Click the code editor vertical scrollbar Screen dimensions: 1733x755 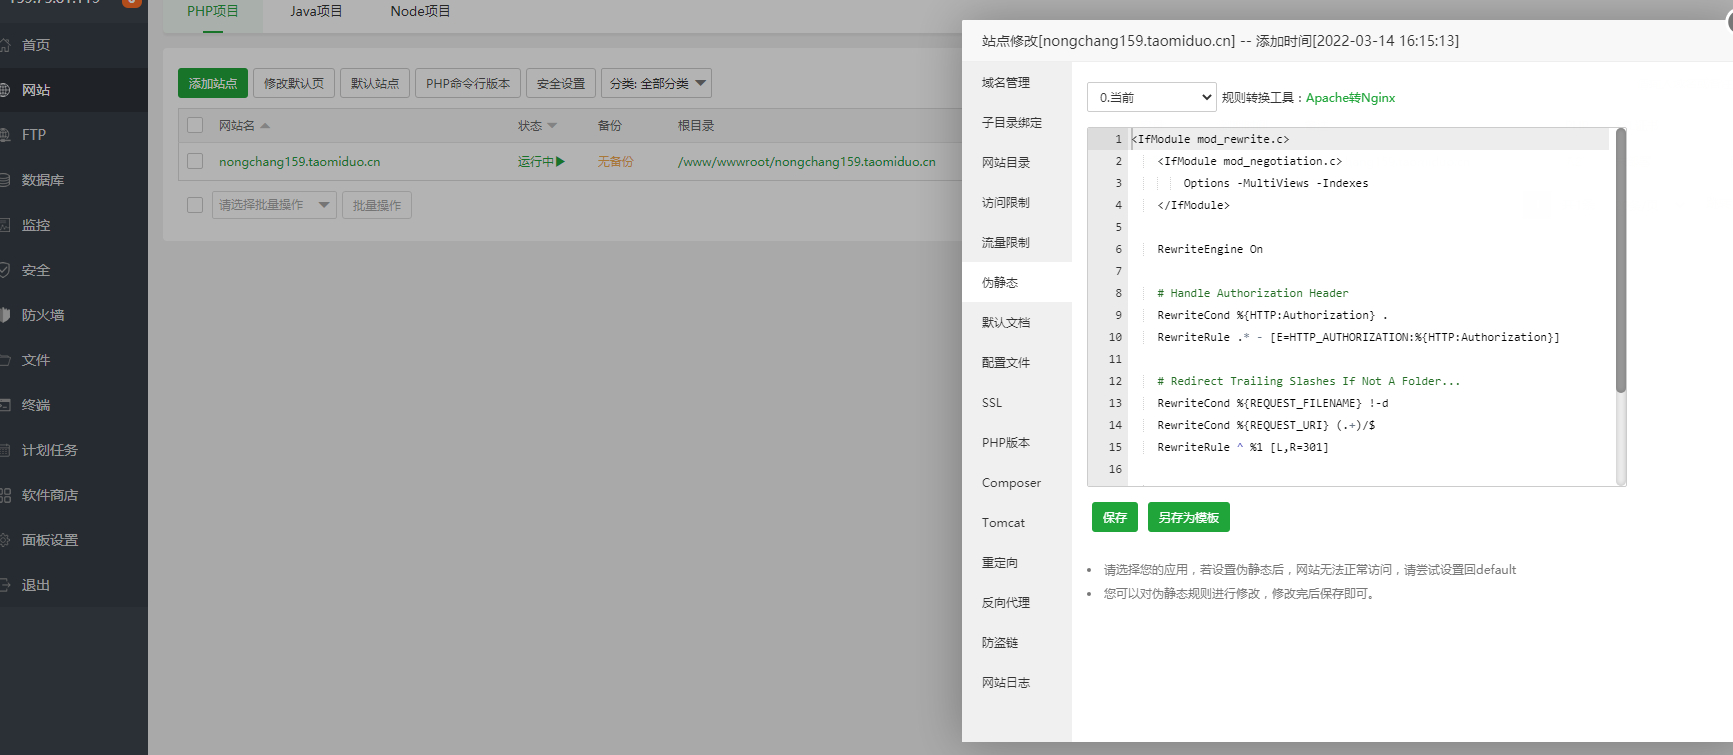click(x=1620, y=260)
